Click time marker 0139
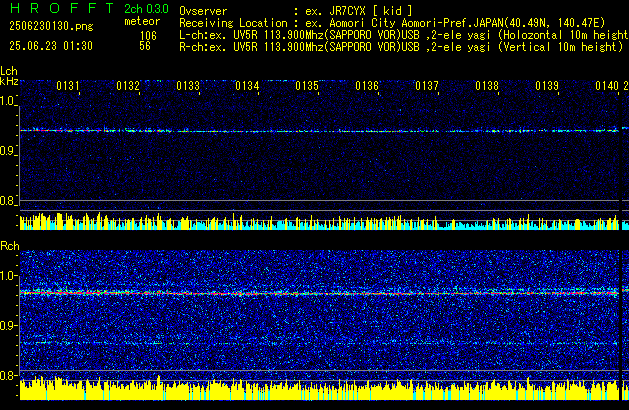This screenshot has height=410, width=629. (x=547, y=86)
